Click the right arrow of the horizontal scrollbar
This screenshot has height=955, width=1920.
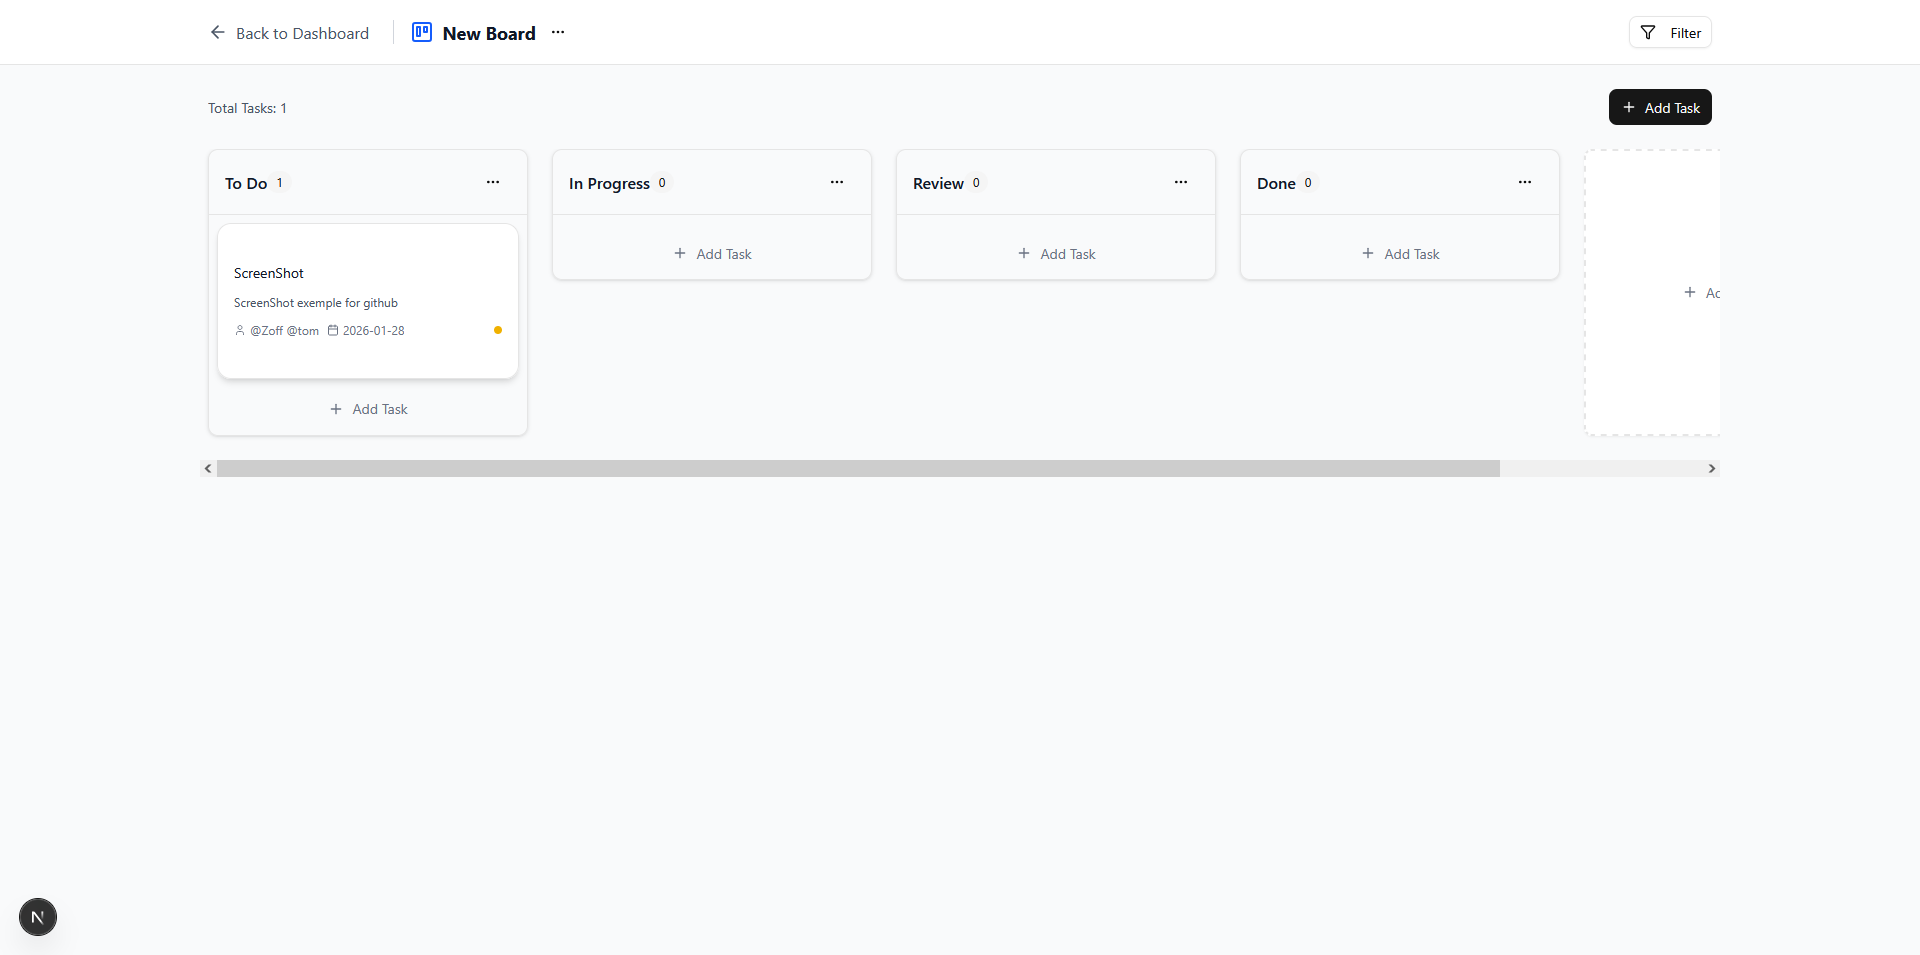1711,468
